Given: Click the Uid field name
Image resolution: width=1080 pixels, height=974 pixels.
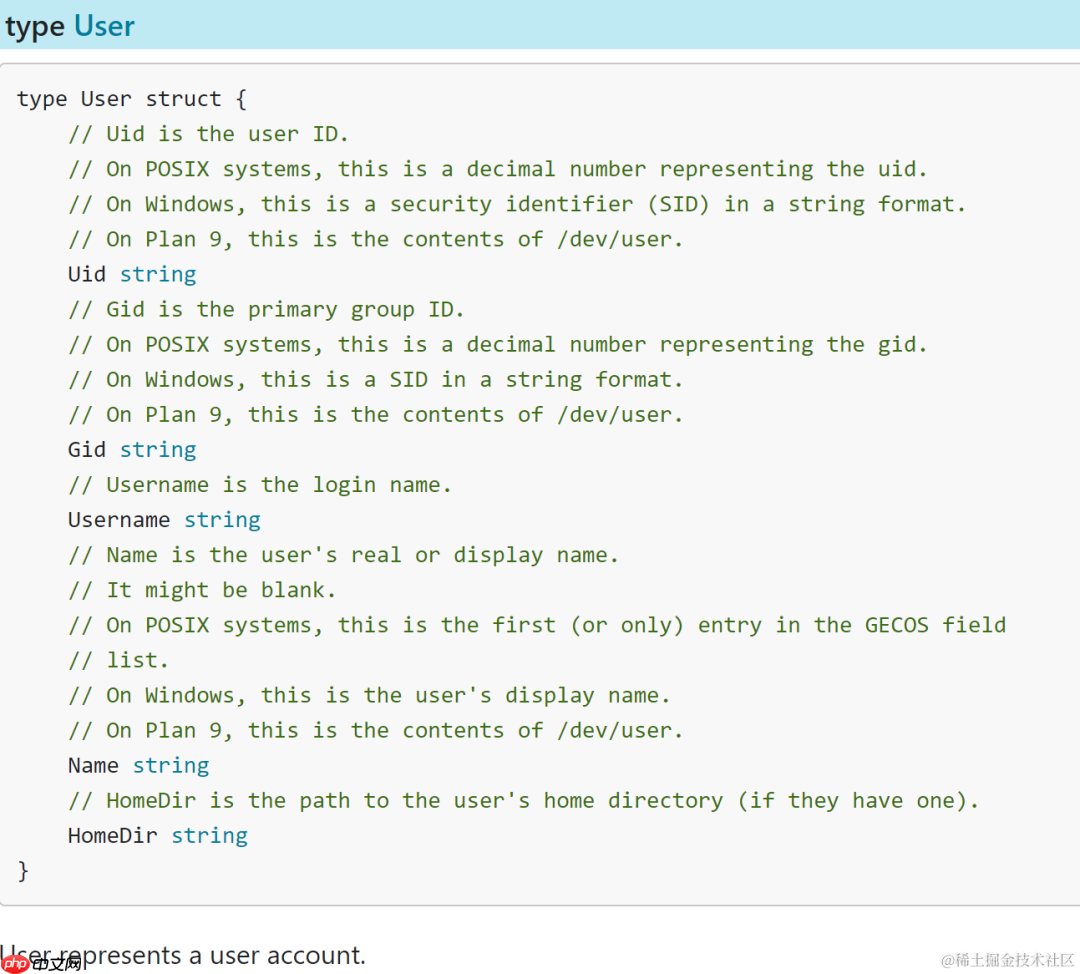Looking at the screenshot, I should click(87, 274).
